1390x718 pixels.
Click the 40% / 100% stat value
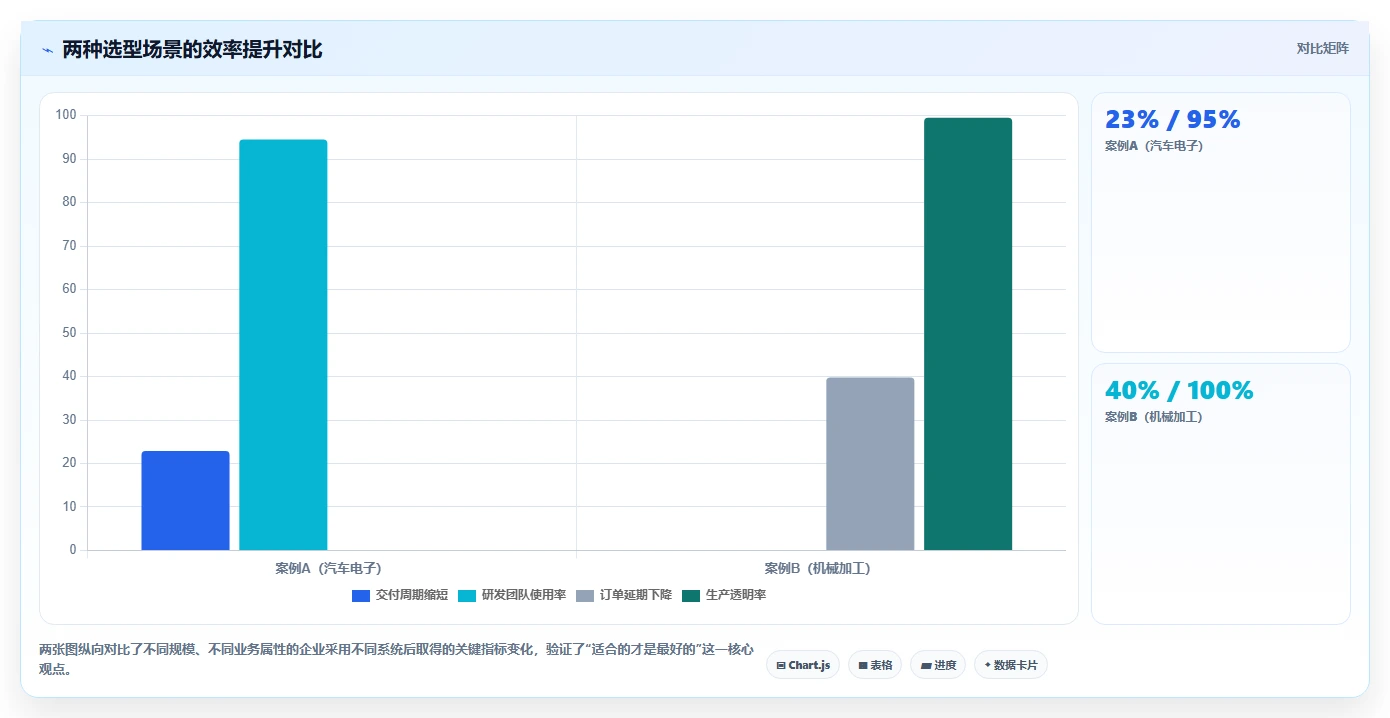click(x=1179, y=391)
